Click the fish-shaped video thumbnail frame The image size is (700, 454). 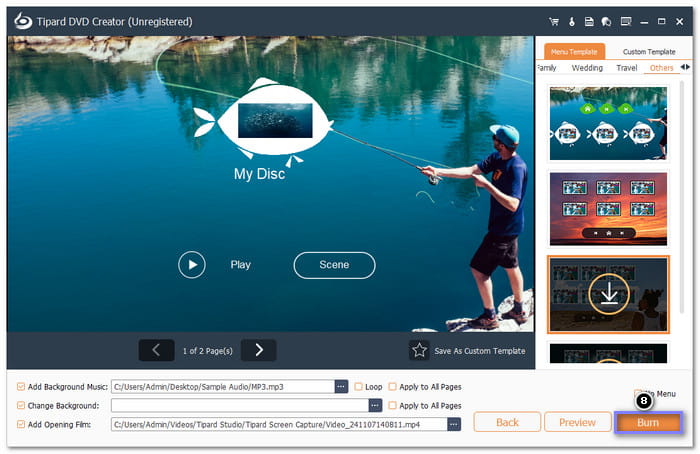click(275, 121)
